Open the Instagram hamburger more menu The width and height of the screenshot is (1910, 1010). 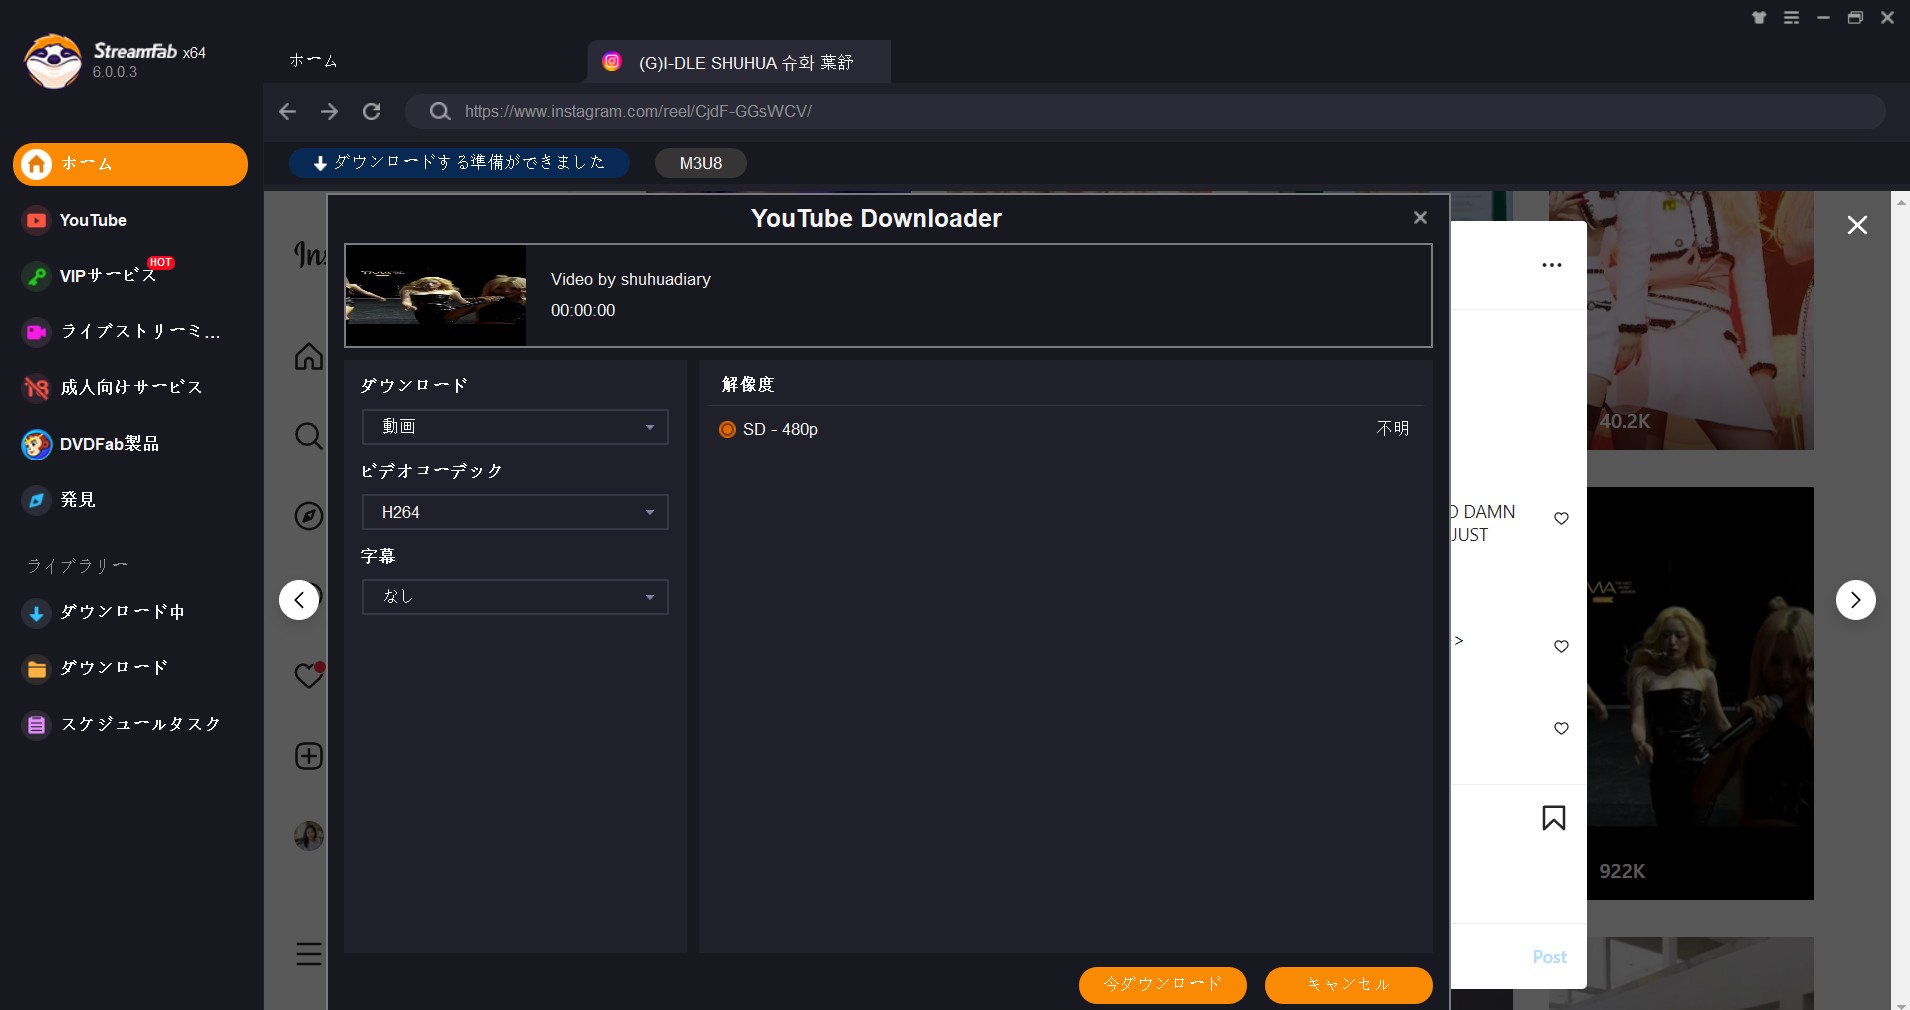[x=309, y=954]
